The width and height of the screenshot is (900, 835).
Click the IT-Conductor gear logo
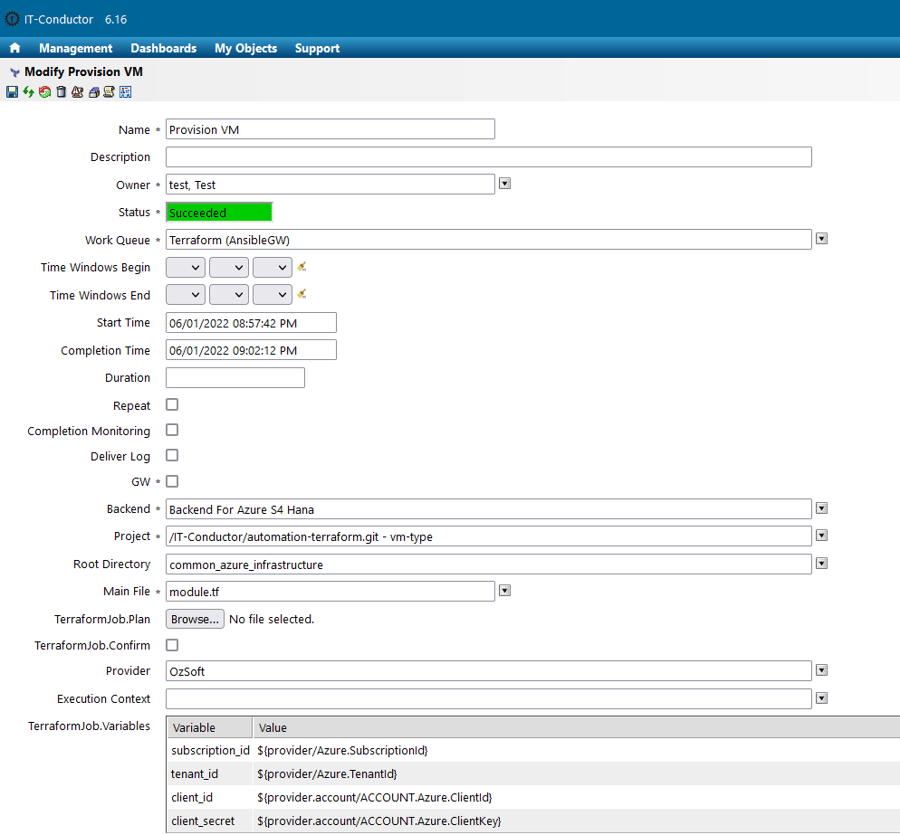(12, 19)
